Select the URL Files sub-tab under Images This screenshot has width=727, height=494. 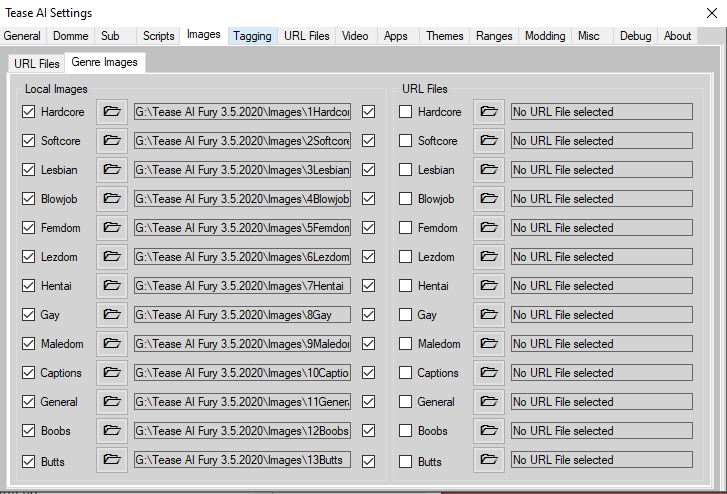coord(37,64)
